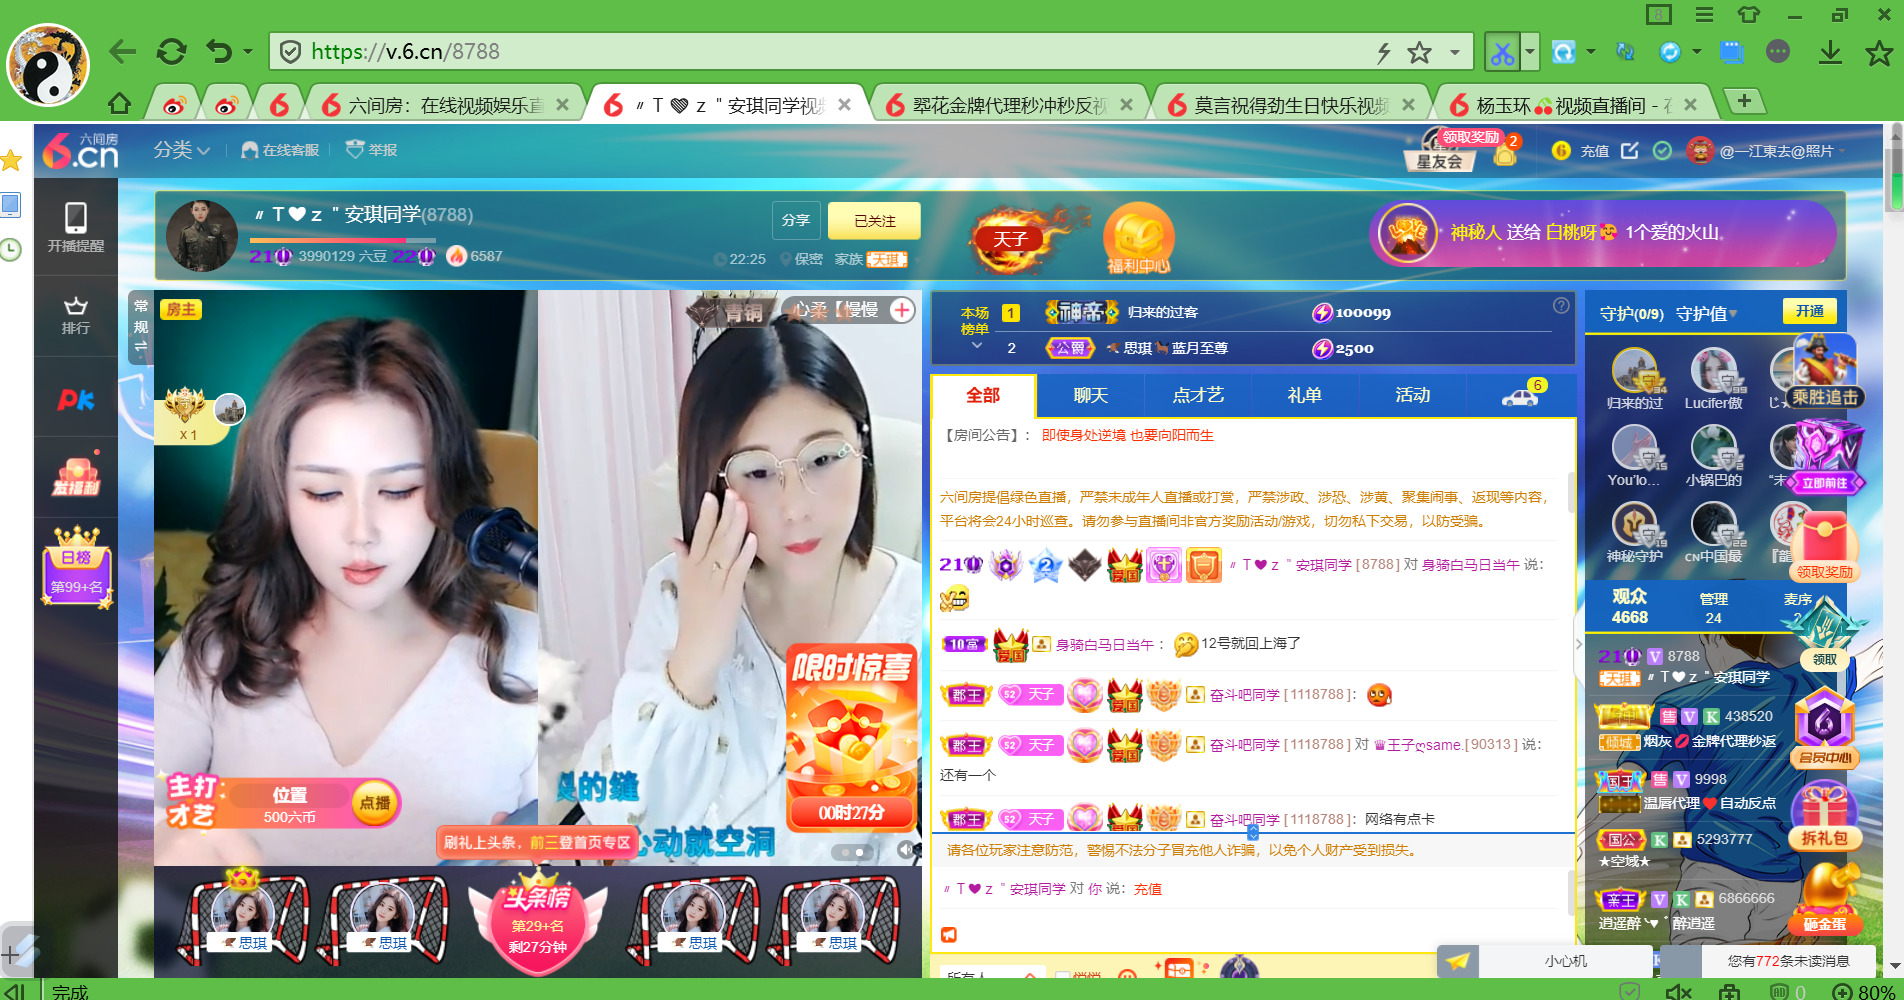Reload the page with refresh icon
Image resolution: width=1904 pixels, height=1000 pixels.
(x=172, y=52)
